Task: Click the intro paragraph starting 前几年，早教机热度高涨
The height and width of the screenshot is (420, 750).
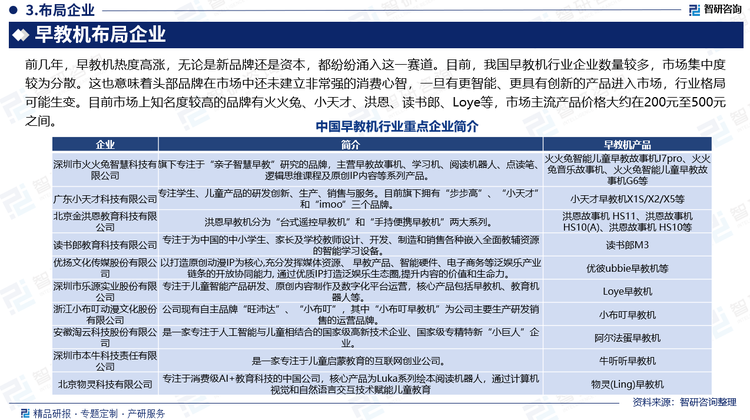Action: click(375, 92)
